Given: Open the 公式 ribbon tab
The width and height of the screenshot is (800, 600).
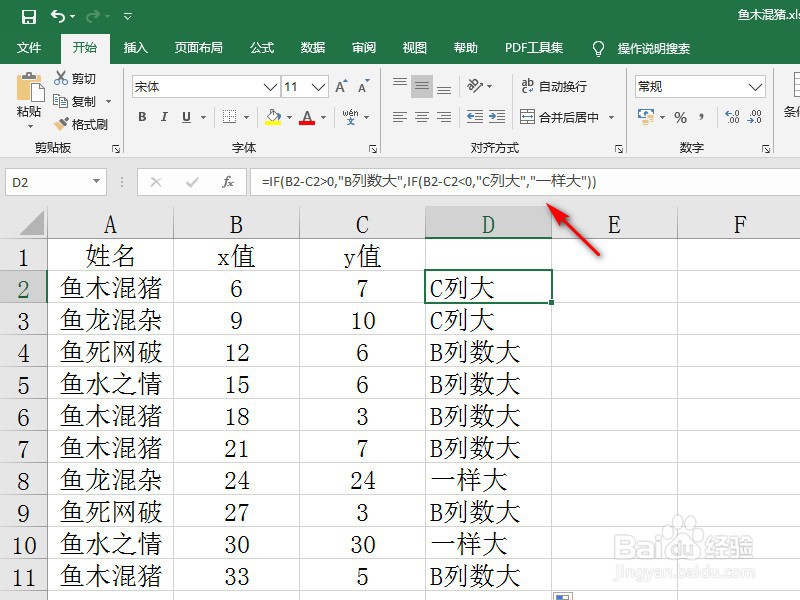Looking at the screenshot, I should [x=261, y=47].
